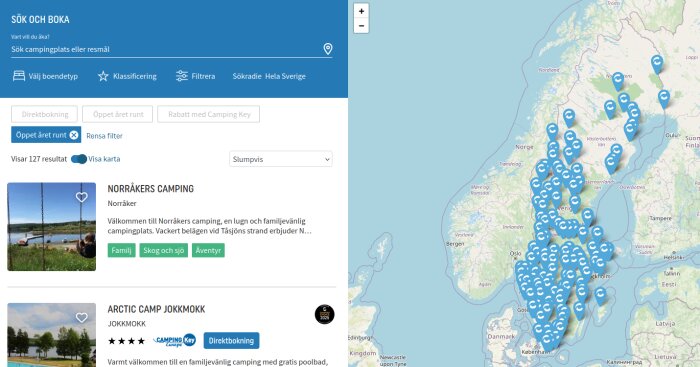Click the black round award badge icon
The height and width of the screenshot is (367, 700).
[325, 314]
